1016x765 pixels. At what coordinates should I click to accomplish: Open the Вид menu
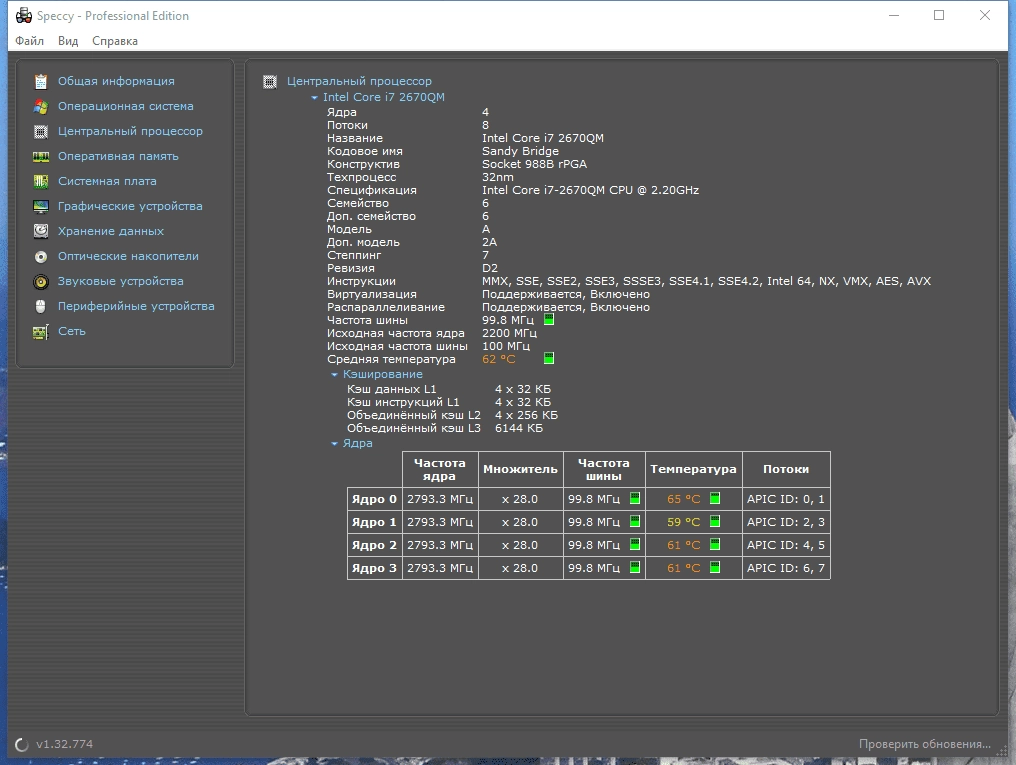[68, 41]
